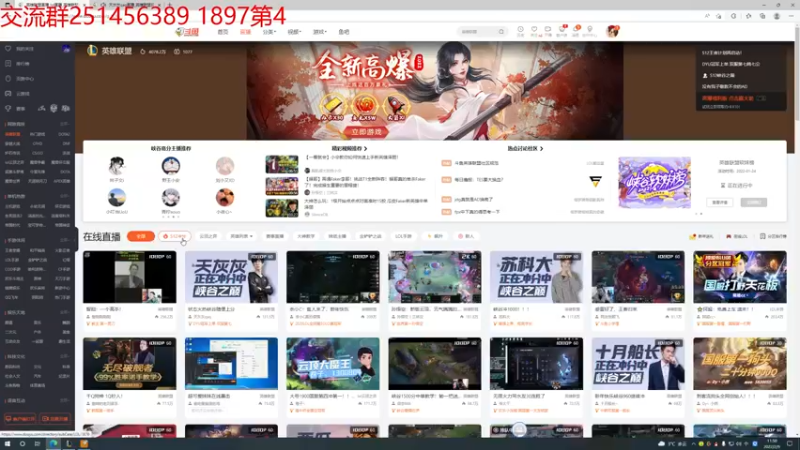Viewport: 800px width, 450px height.
Task: Open the '国服第一狗头' stream thumbnail
Action: coord(740,364)
